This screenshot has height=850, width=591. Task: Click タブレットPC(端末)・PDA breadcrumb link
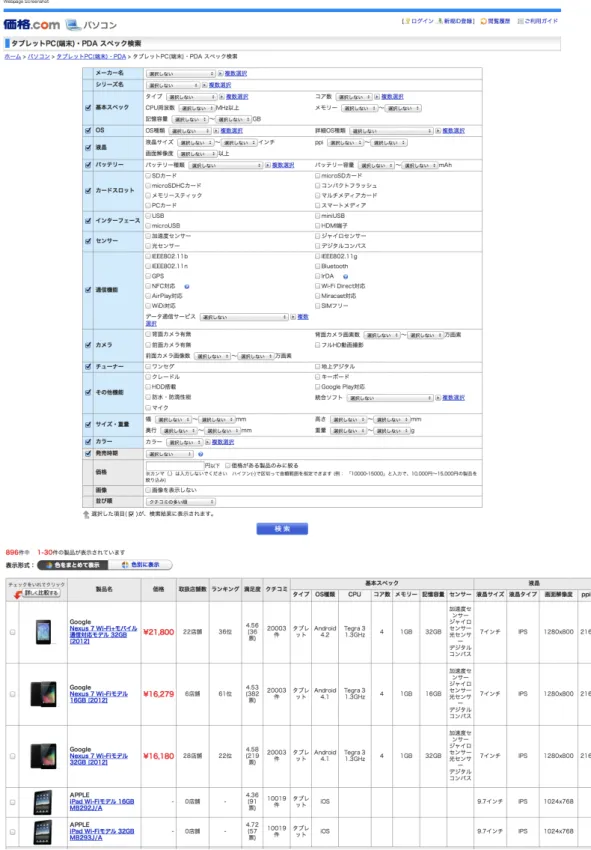coord(91,56)
